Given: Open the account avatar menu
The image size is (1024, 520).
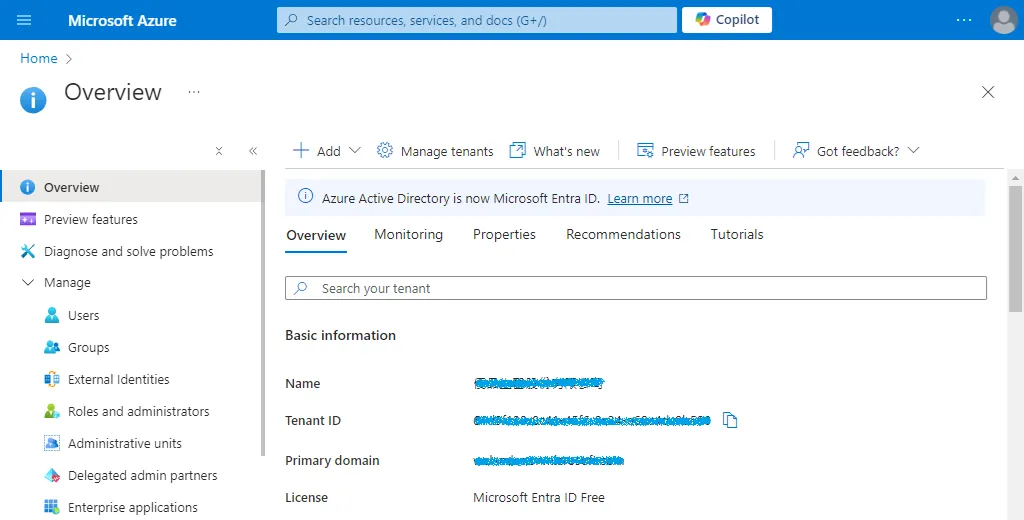Looking at the screenshot, I should [x=1004, y=20].
